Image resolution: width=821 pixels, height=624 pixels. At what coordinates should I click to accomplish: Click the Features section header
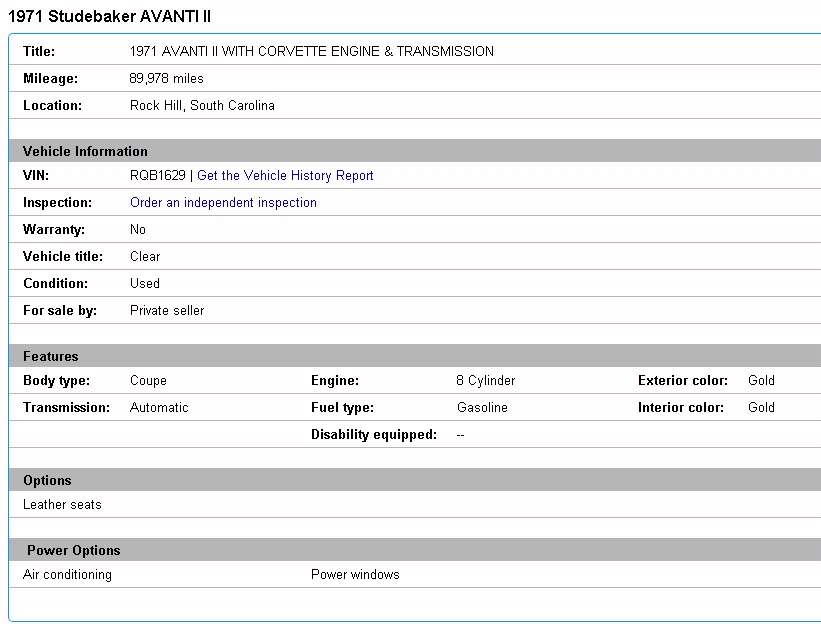[x=50, y=357]
